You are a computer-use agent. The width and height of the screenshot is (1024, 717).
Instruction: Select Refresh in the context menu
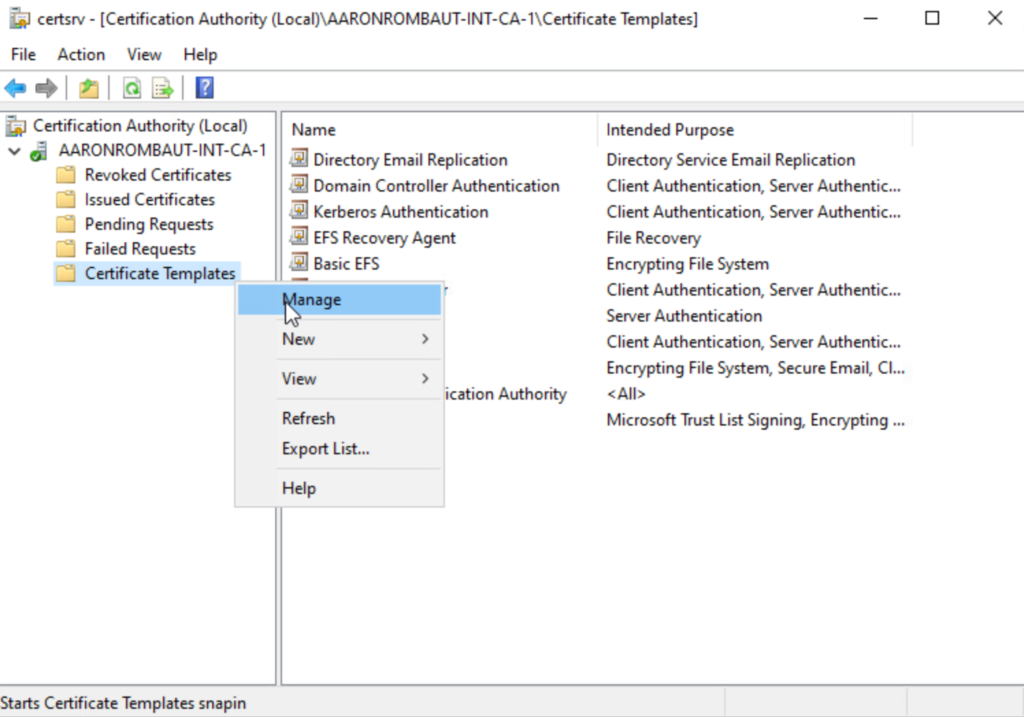(x=308, y=419)
